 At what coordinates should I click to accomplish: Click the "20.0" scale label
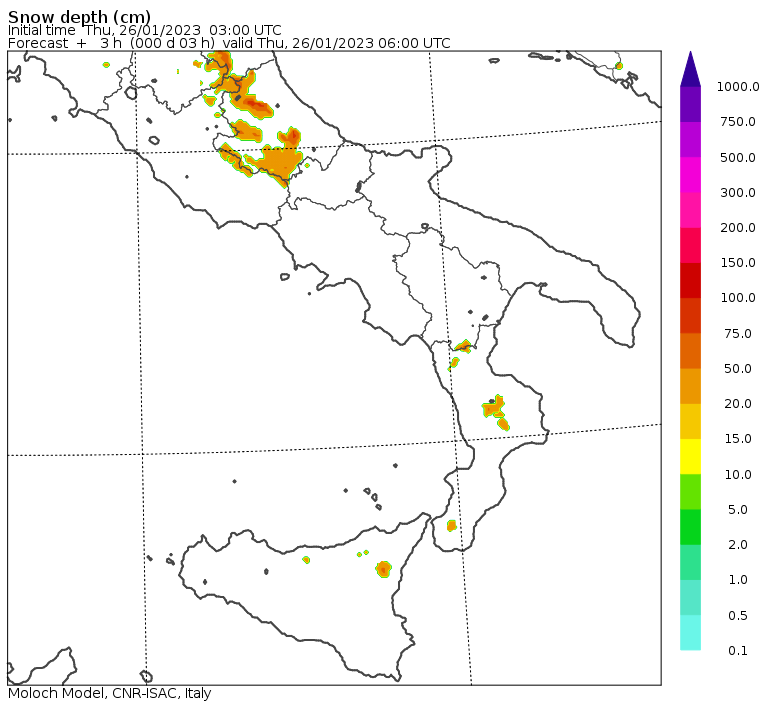click(738, 404)
